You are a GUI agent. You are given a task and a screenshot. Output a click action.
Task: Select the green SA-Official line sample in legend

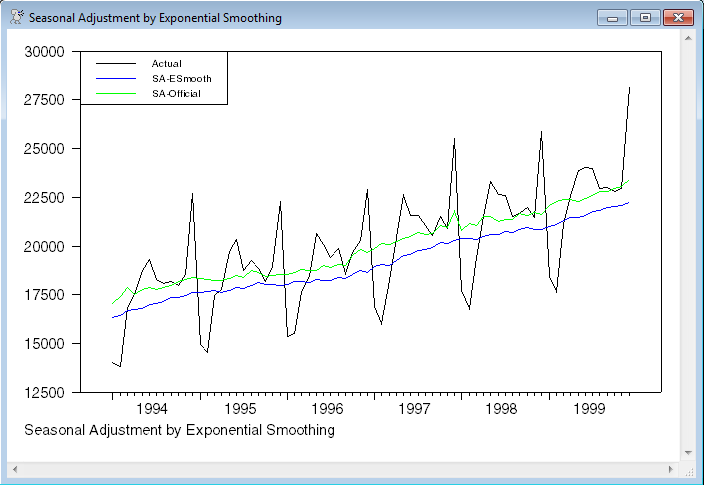coord(114,94)
